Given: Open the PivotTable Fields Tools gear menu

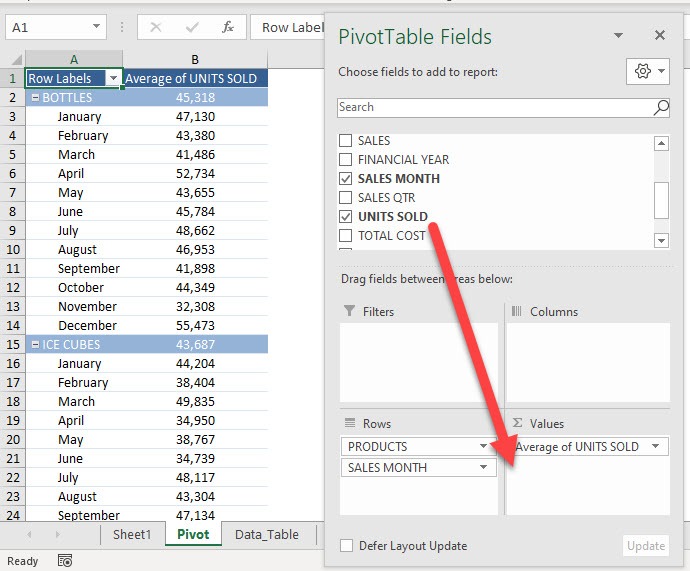Looking at the screenshot, I should tap(648, 71).
